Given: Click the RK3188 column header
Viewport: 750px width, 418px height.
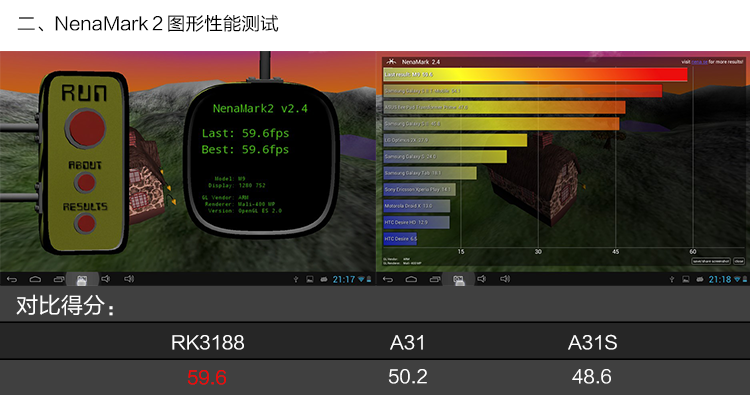Looking at the screenshot, I should [208, 342].
